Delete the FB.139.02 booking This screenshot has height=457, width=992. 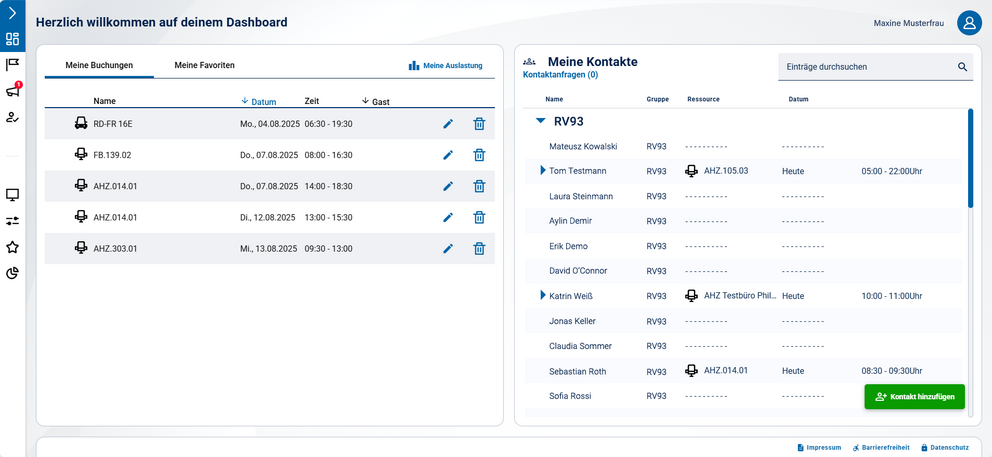(x=479, y=155)
